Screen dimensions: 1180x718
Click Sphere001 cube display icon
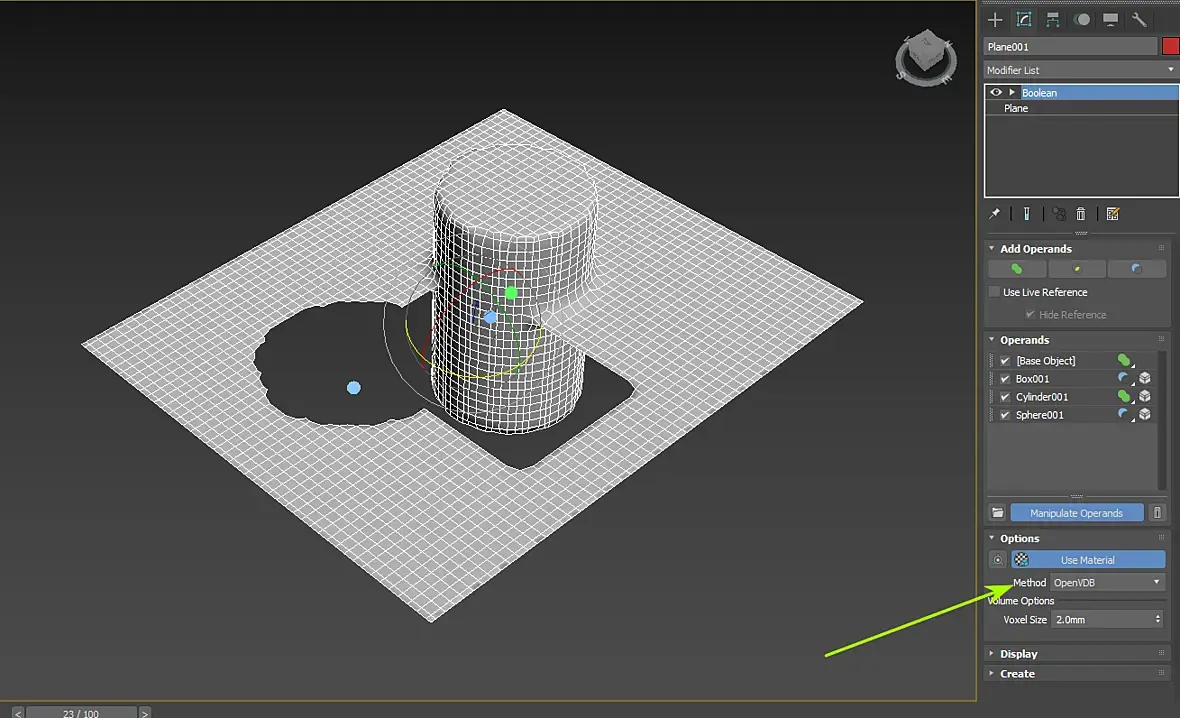point(1145,415)
